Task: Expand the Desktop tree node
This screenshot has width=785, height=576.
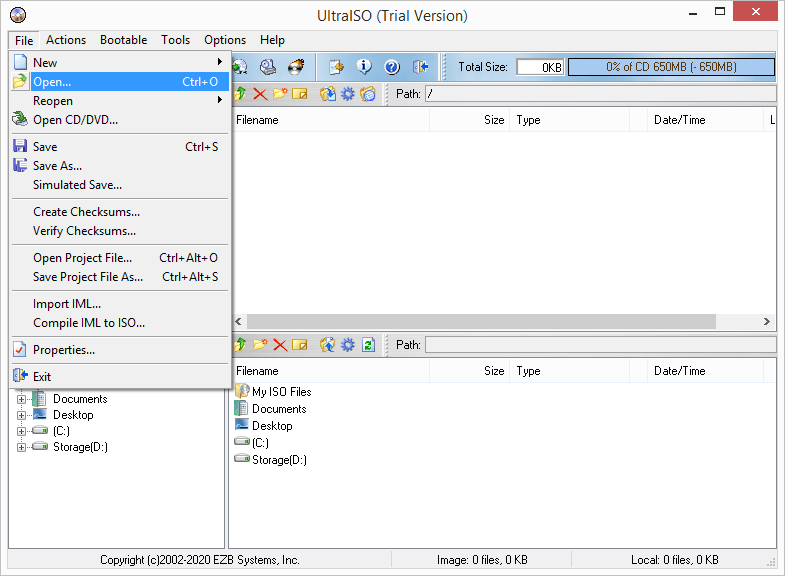Action: click(21, 415)
